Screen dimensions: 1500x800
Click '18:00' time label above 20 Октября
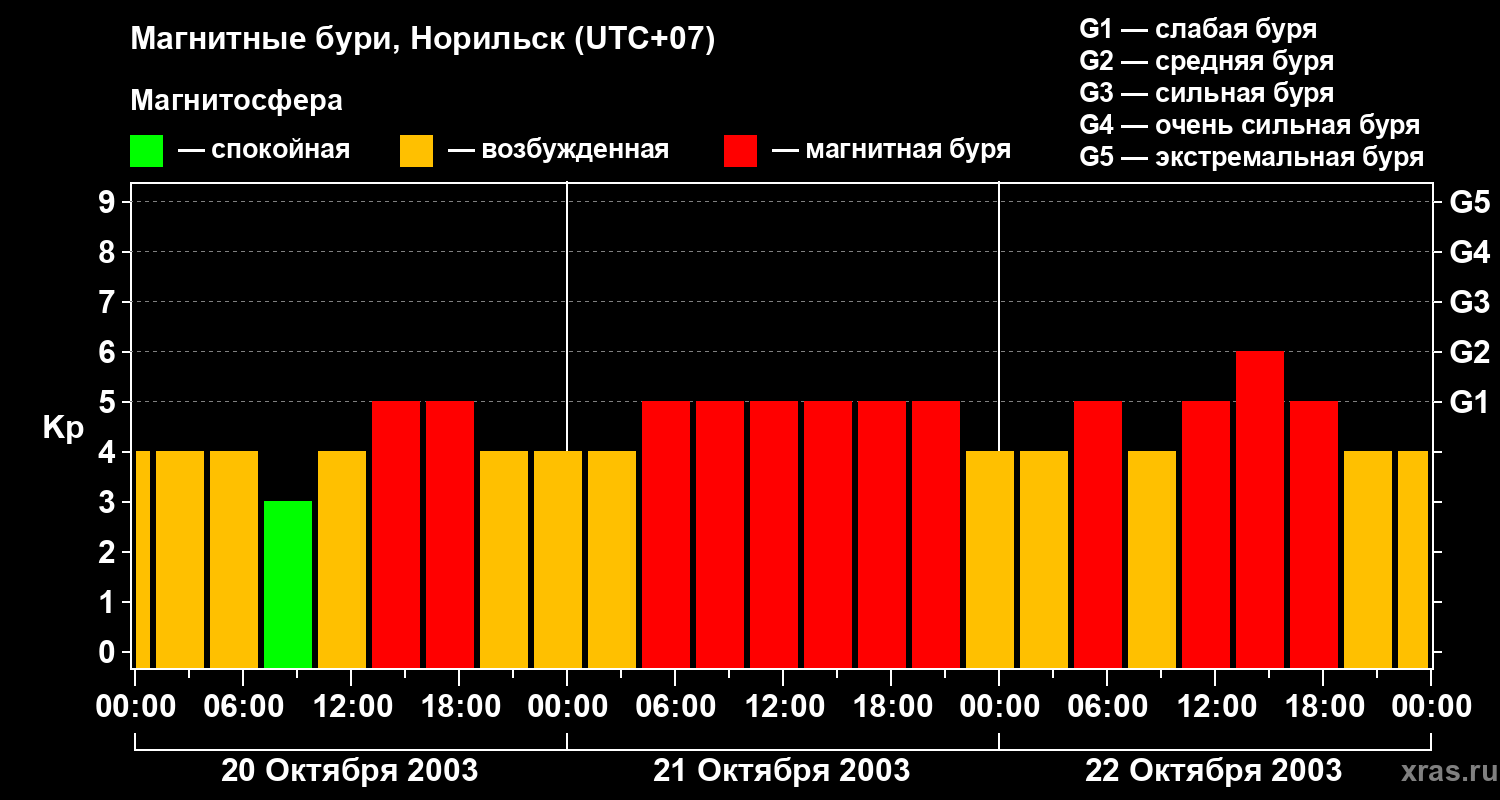click(x=459, y=706)
